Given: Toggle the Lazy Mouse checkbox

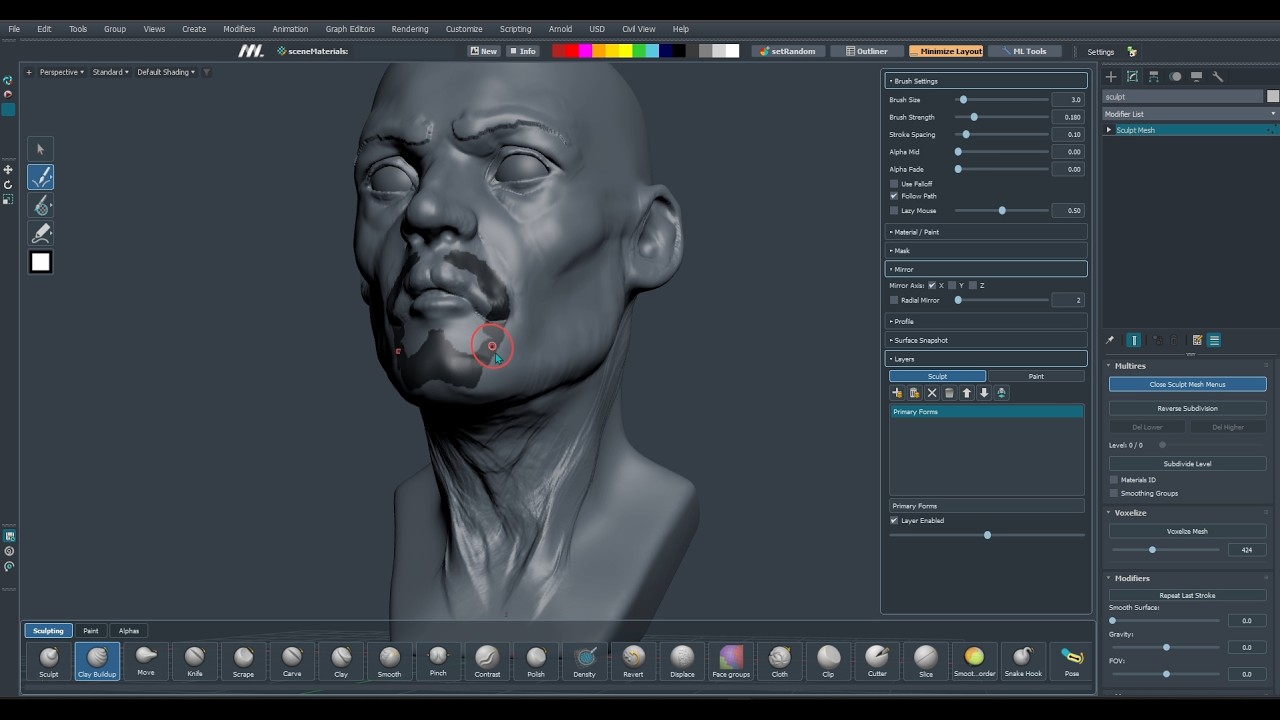Looking at the screenshot, I should pyautogui.click(x=894, y=211).
